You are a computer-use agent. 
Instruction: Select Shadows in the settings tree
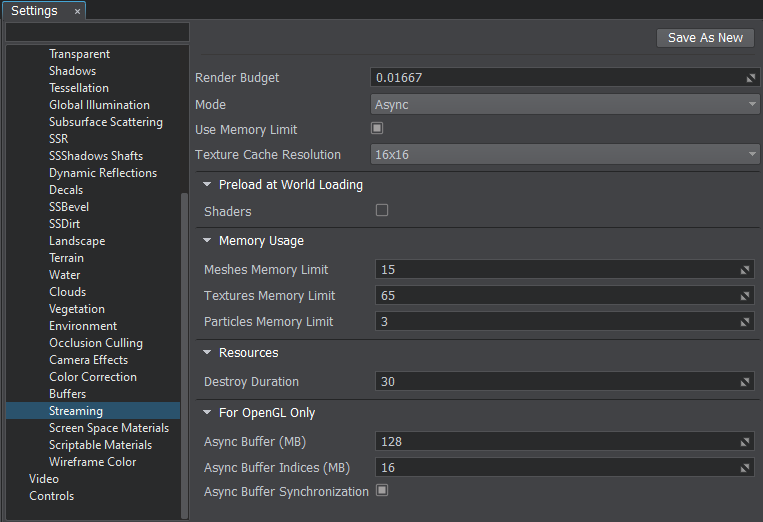pyautogui.click(x=73, y=71)
